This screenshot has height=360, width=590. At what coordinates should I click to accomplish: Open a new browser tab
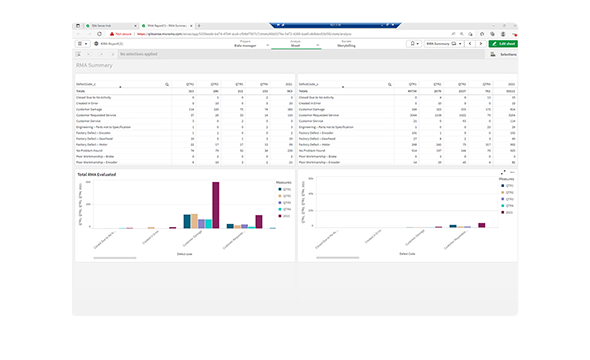pyautogui.click(x=199, y=26)
